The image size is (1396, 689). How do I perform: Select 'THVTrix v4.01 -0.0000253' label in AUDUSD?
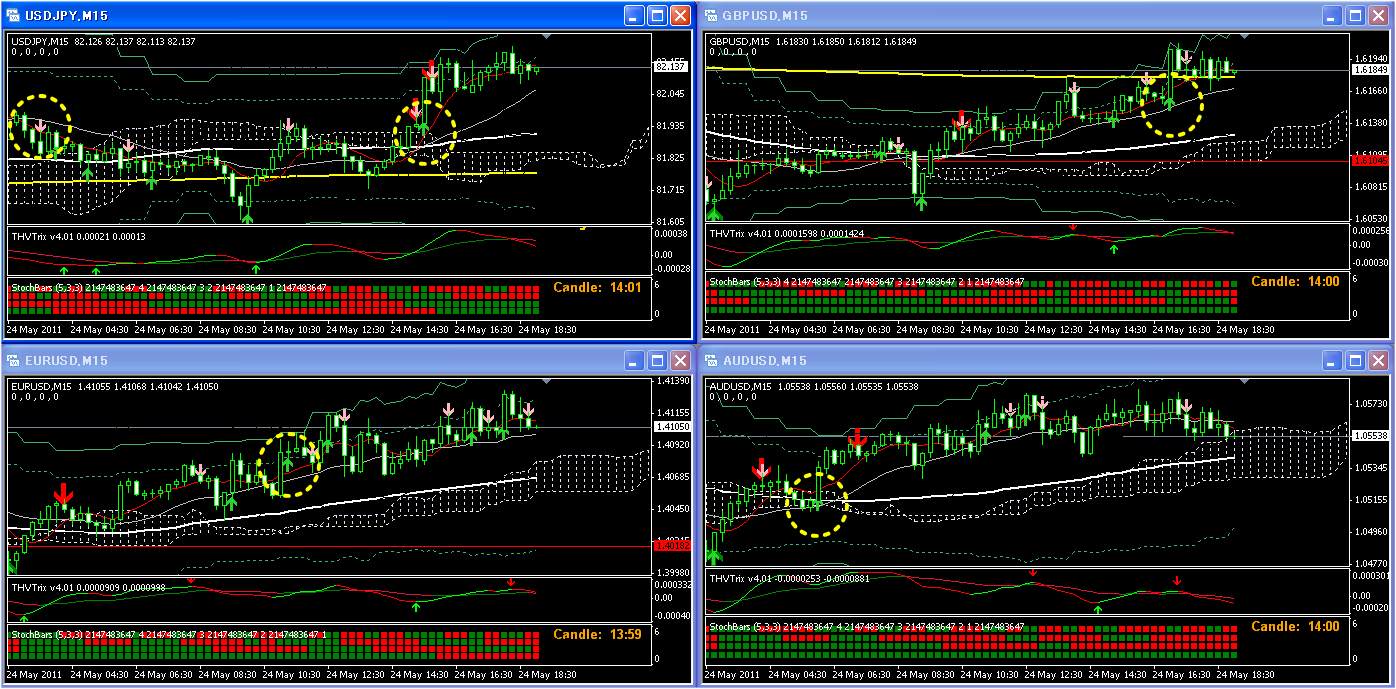tap(789, 578)
